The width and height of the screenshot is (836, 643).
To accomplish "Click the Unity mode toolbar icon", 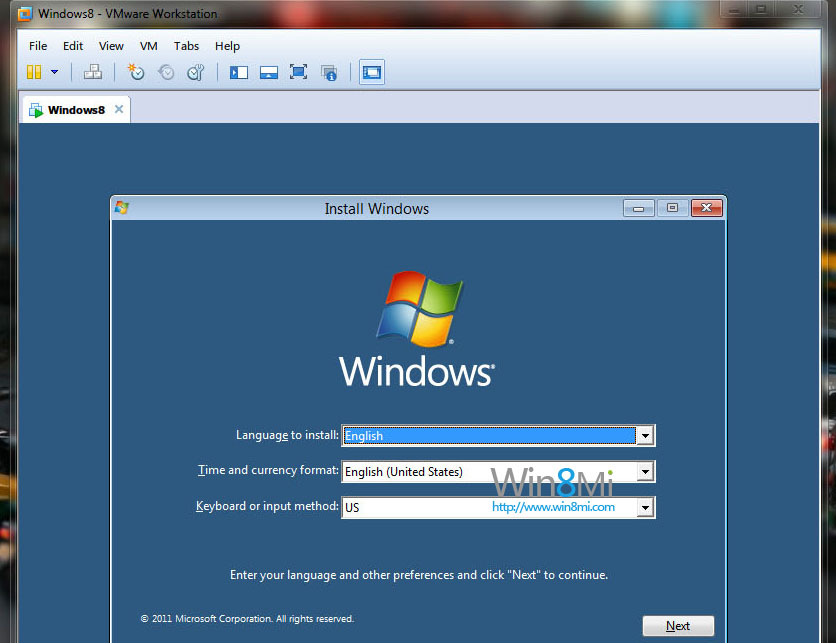I will 328,72.
